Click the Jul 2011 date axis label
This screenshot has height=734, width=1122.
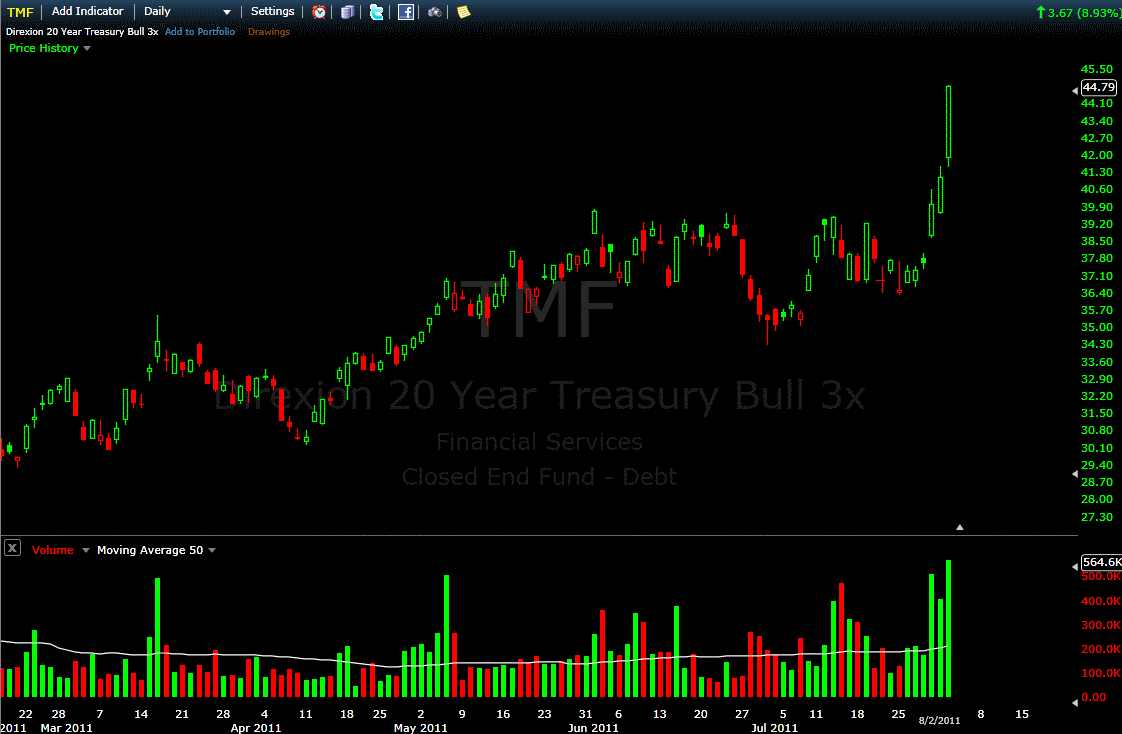[x=774, y=728]
